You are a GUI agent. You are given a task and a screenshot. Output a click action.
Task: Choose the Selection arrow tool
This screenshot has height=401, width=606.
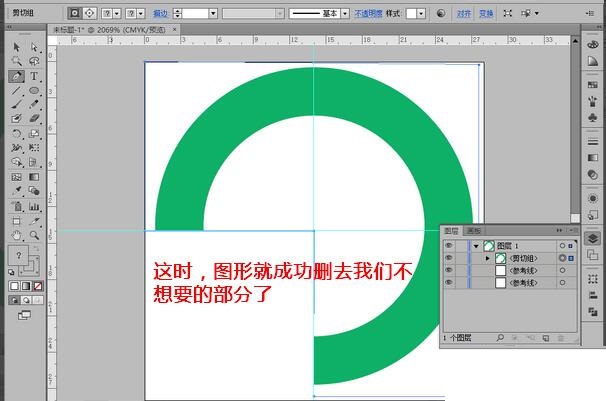[16, 47]
